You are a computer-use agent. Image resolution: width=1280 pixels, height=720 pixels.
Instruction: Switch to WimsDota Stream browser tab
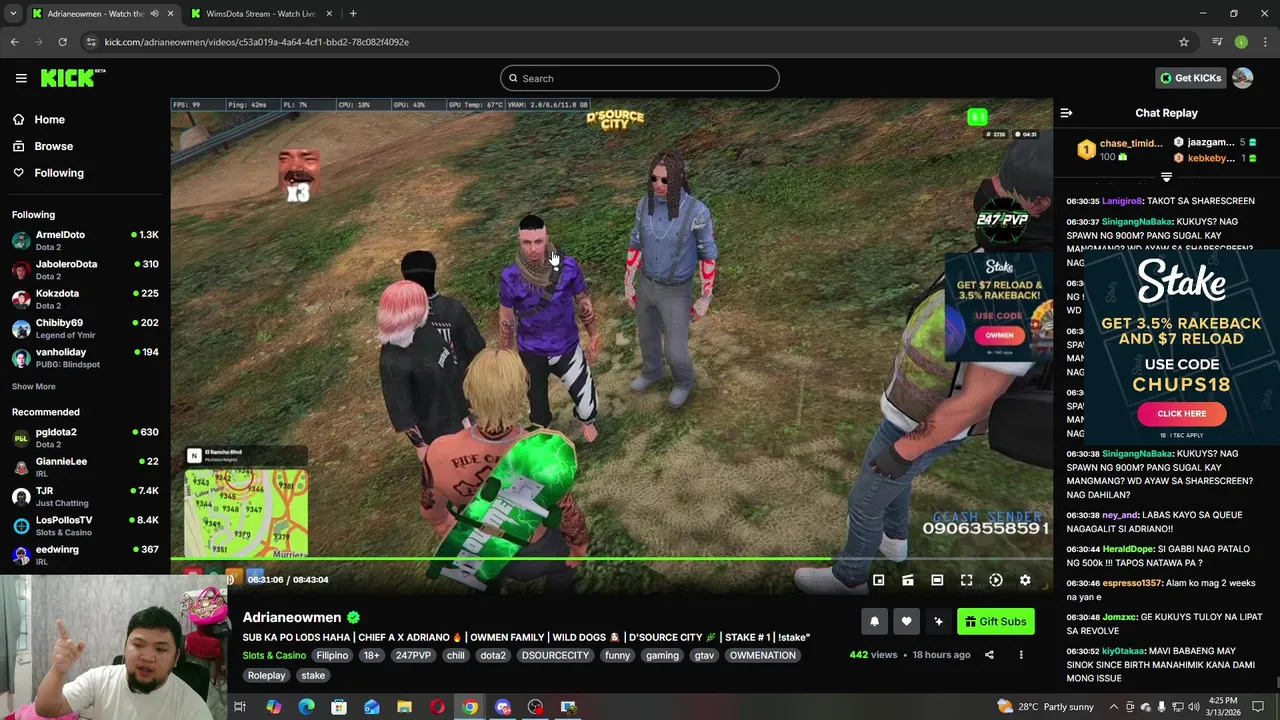coord(260,14)
